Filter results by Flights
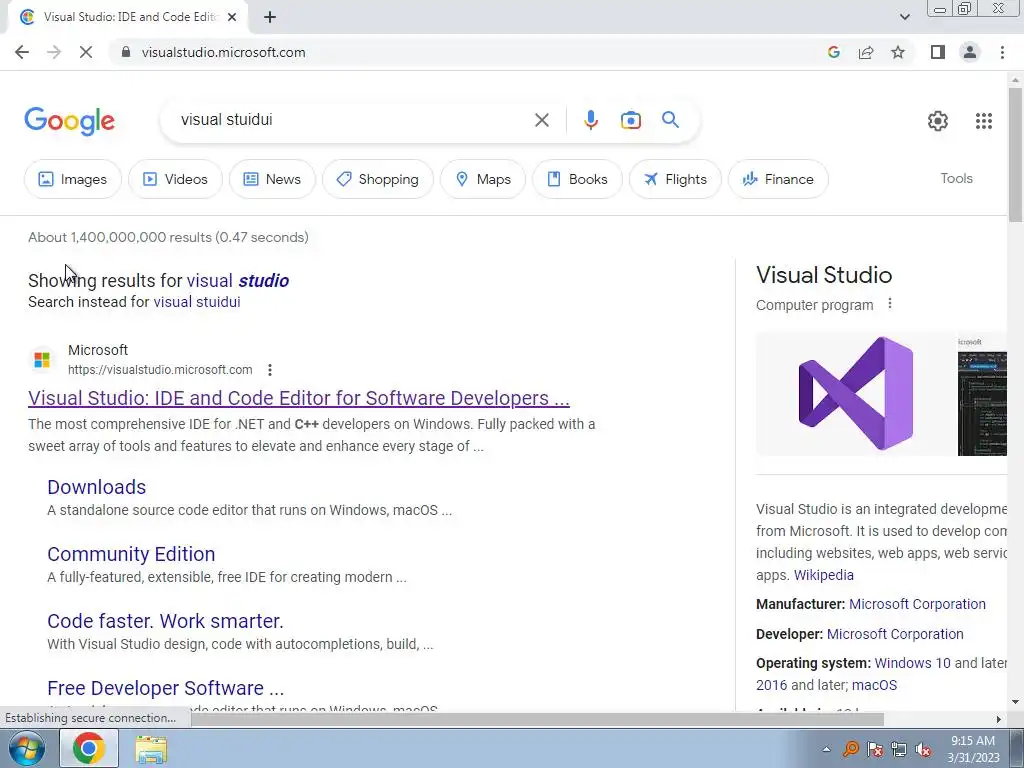 [675, 179]
